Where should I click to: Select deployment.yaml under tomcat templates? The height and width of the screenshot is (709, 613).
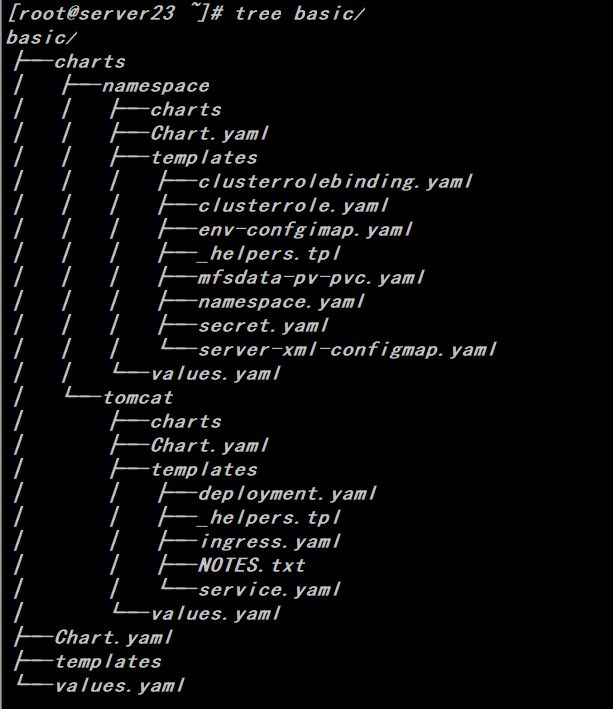point(287,493)
